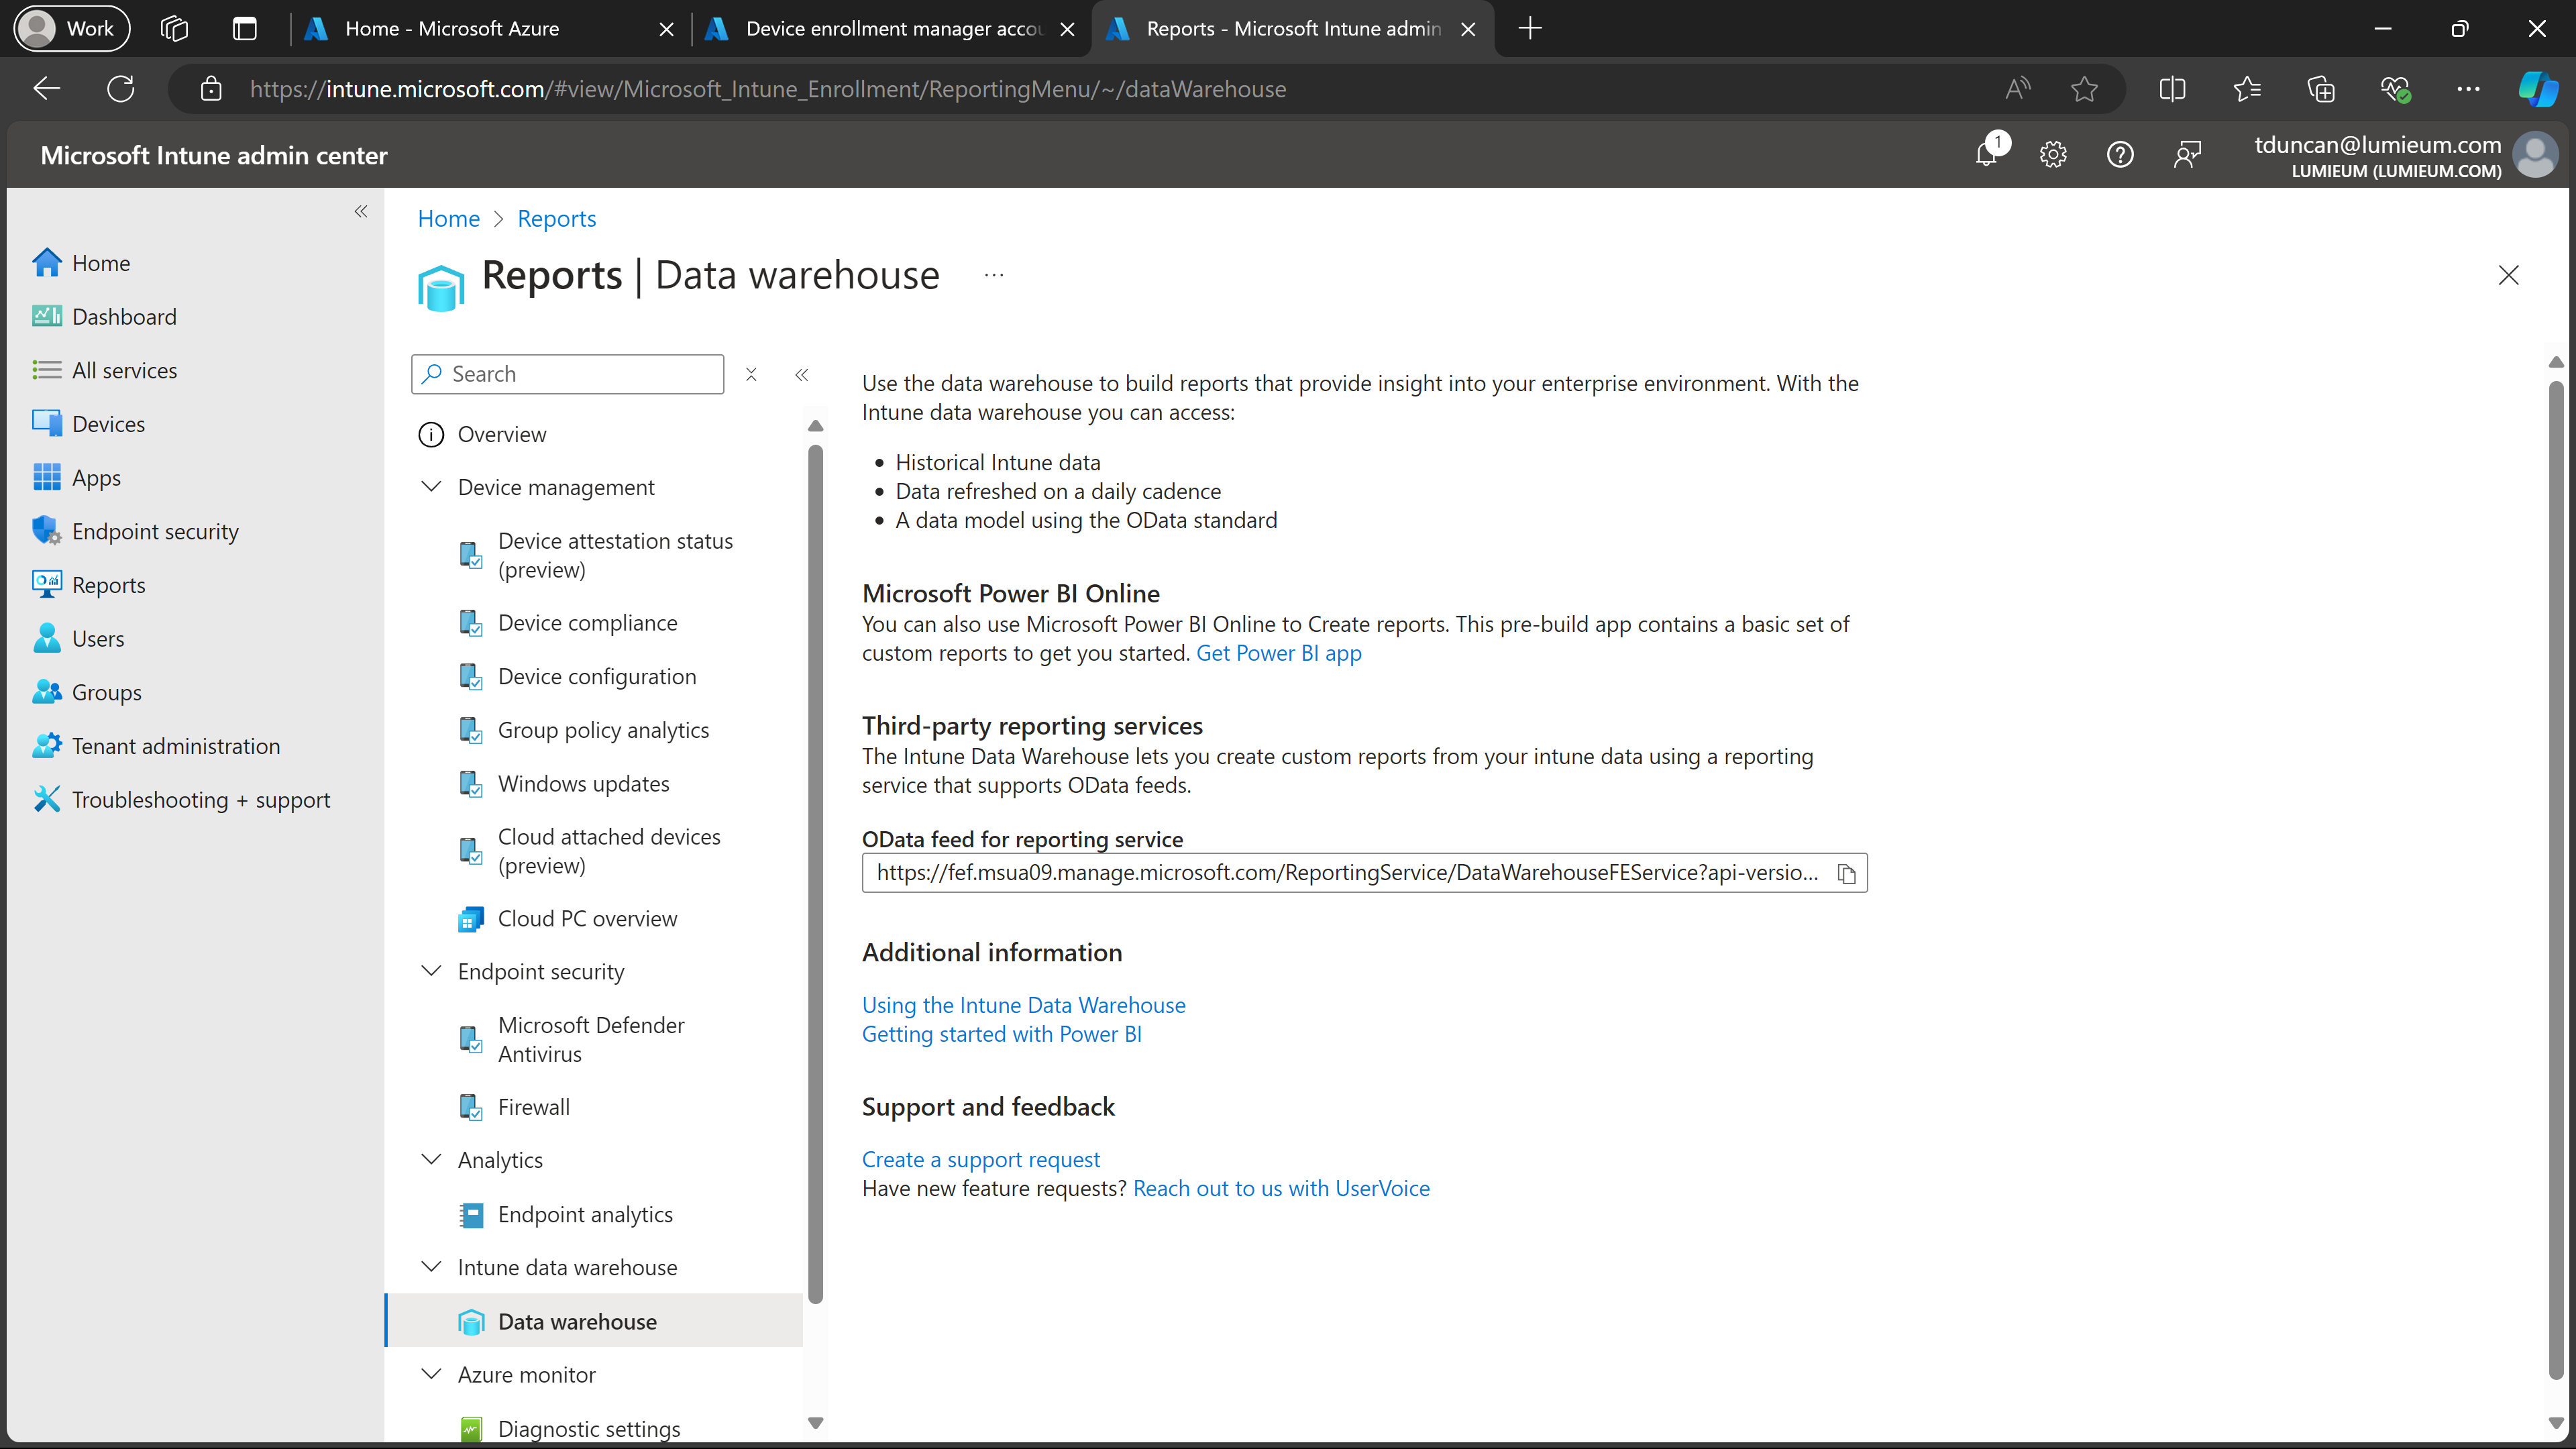This screenshot has width=2576, height=1449.
Task: Collapse the Intune data warehouse section
Action: click(431, 1267)
